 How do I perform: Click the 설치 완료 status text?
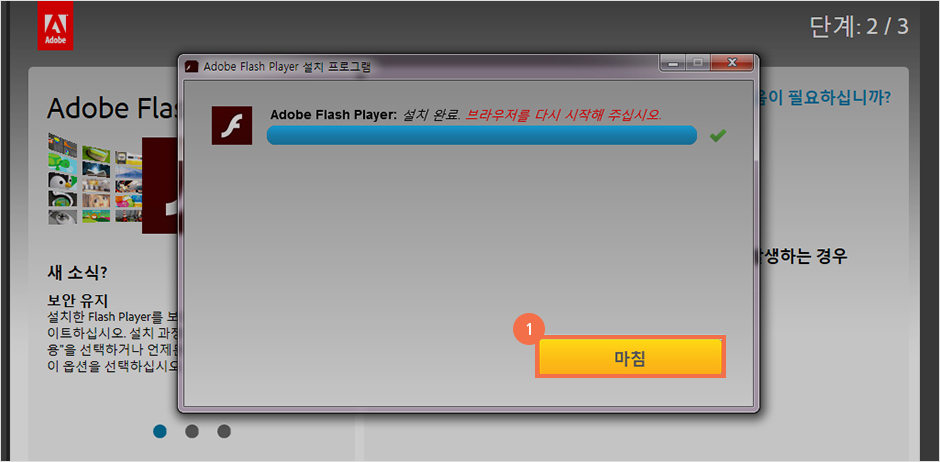[x=432, y=115]
